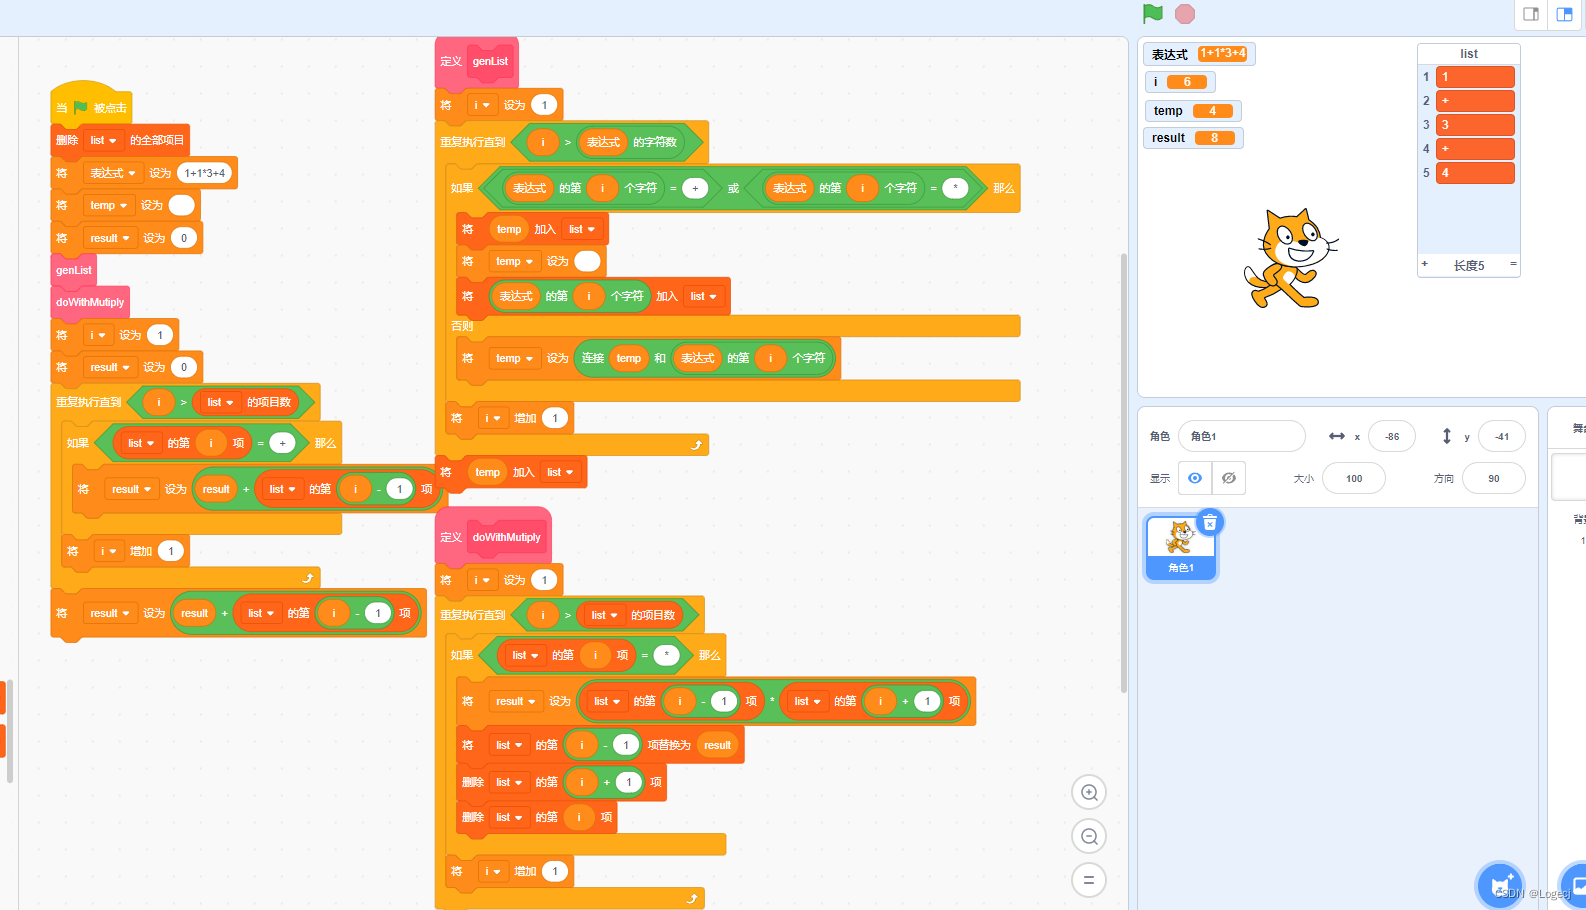1586x910 pixels.
Task: Click the size field showing 100
Action: (x=1354, y=478)
